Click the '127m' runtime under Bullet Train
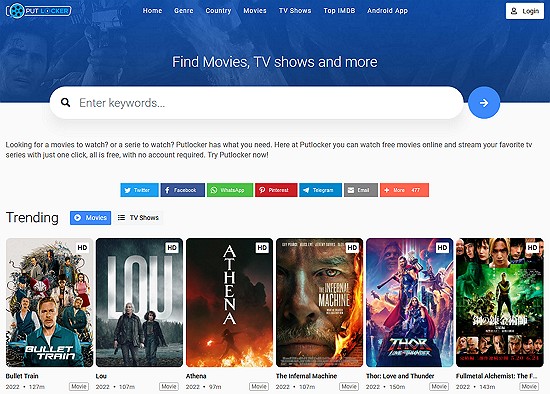The image size is (550, 394). [x=37, y=387]
